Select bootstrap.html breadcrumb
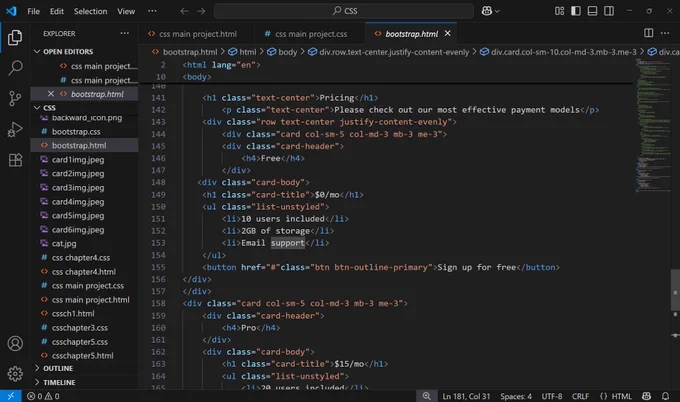 tap(185, 52)
